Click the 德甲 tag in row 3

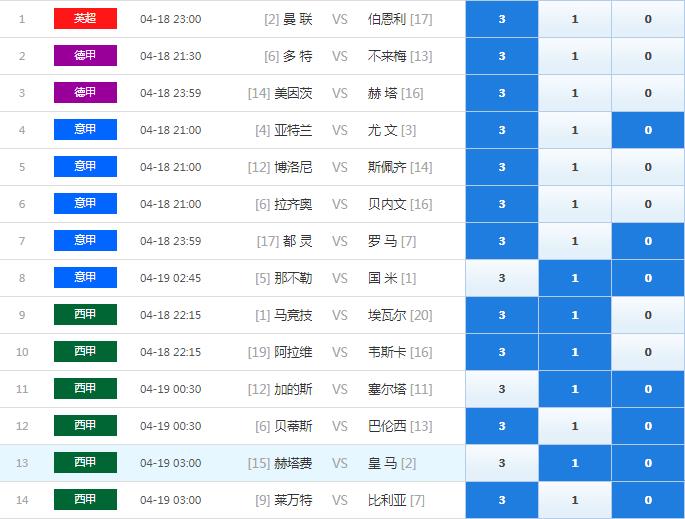click(x=85, y=92)
